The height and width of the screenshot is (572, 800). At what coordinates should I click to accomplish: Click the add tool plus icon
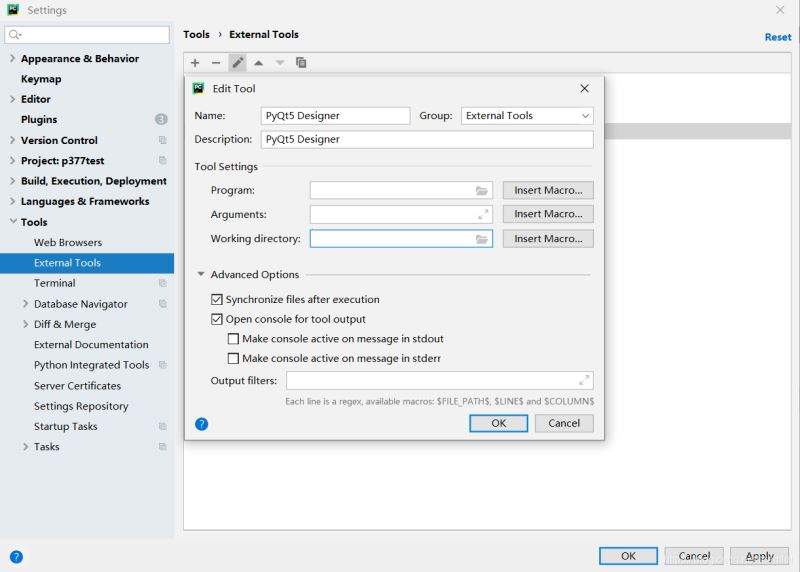point(195,63)
